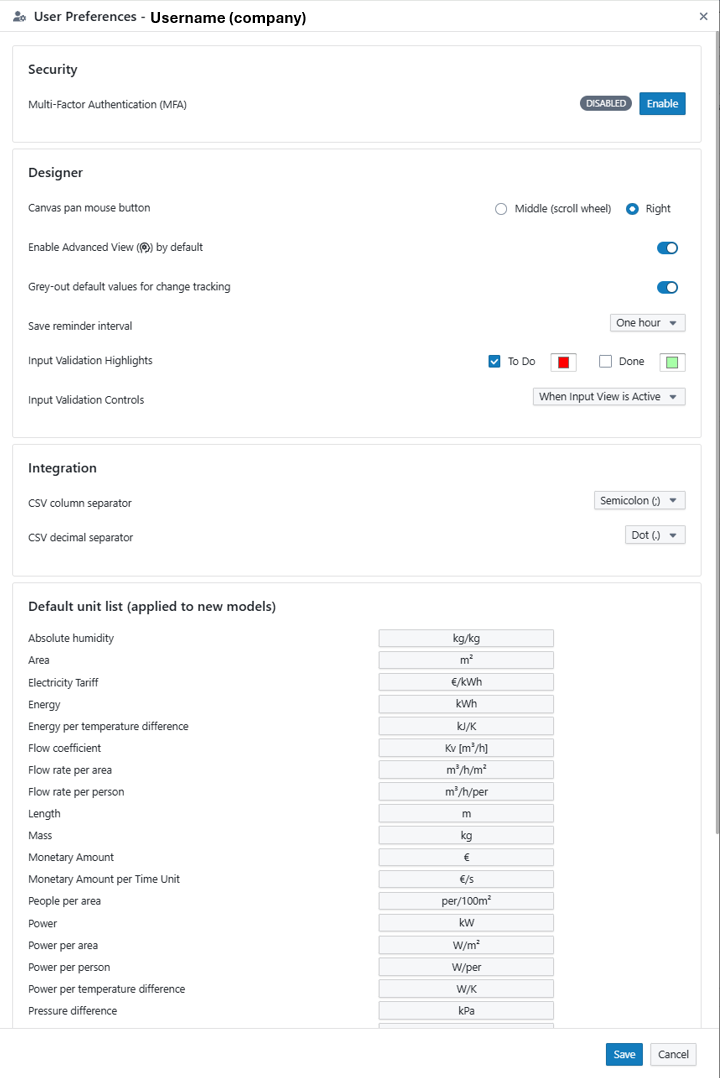
Task: Open Input Validation Controls dropdown
Action: [x=609, y=397]
